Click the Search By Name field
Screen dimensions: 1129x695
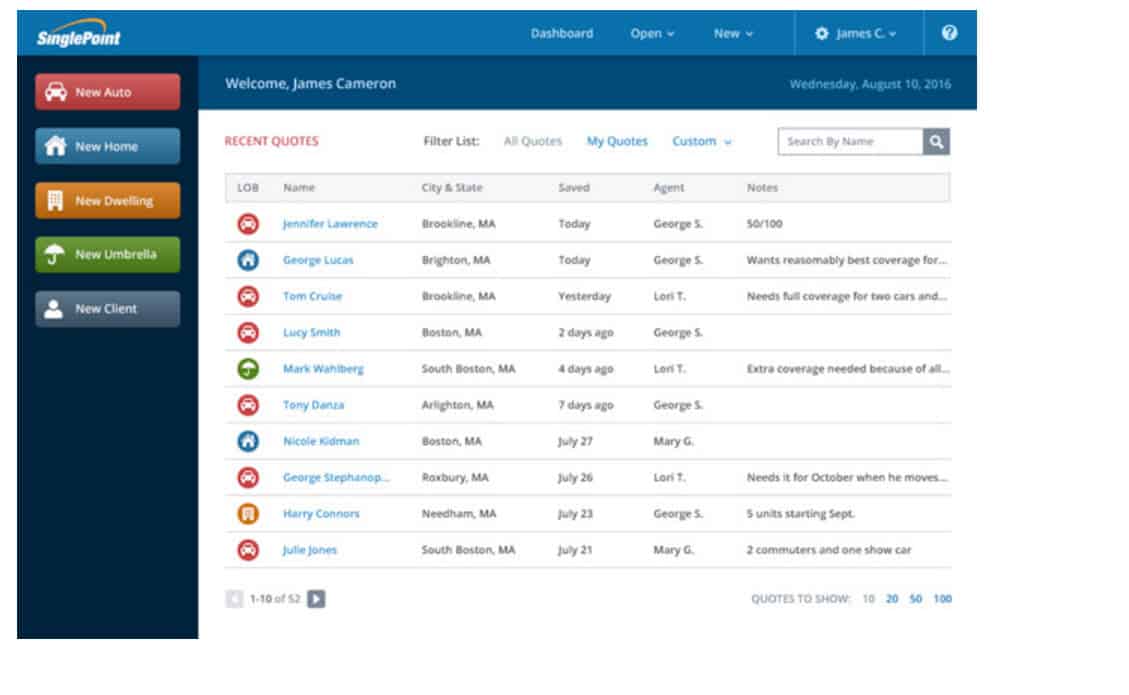click(850, 141)
